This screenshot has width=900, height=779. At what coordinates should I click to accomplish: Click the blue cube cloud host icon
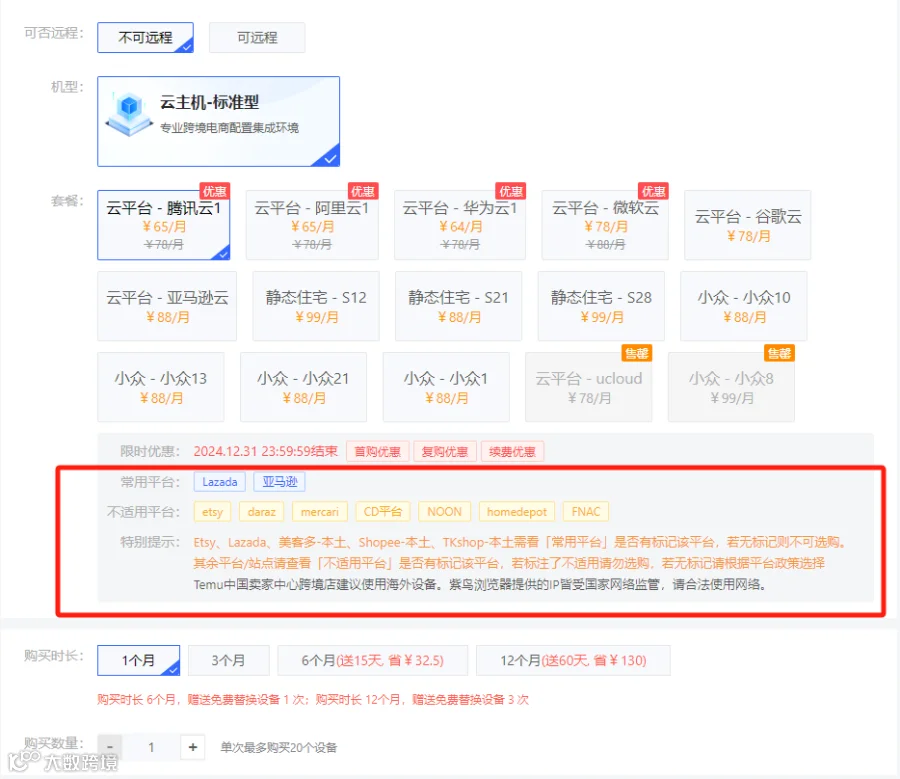pyautogui.click(x=129, y=114)
